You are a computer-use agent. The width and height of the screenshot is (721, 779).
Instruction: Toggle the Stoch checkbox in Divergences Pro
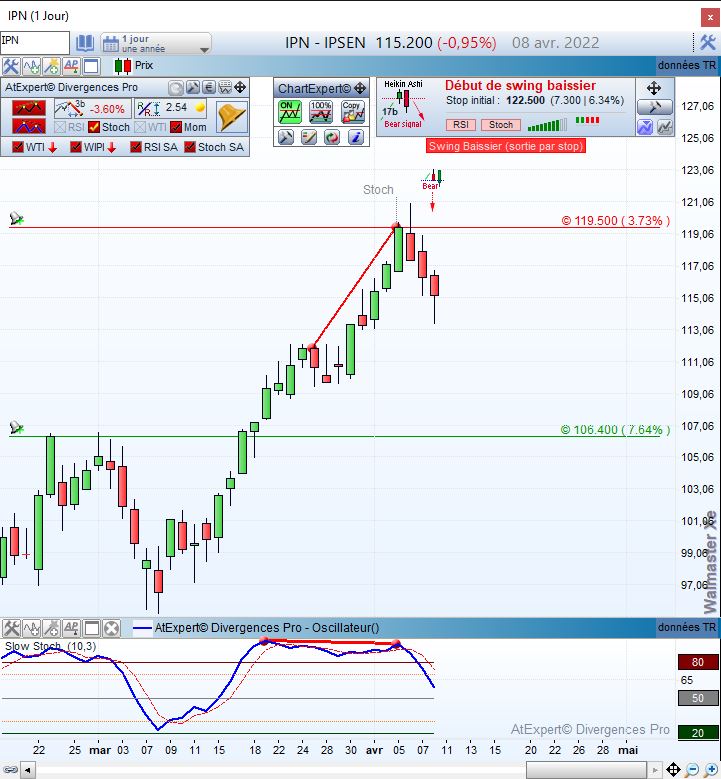[x=94, y=127]
